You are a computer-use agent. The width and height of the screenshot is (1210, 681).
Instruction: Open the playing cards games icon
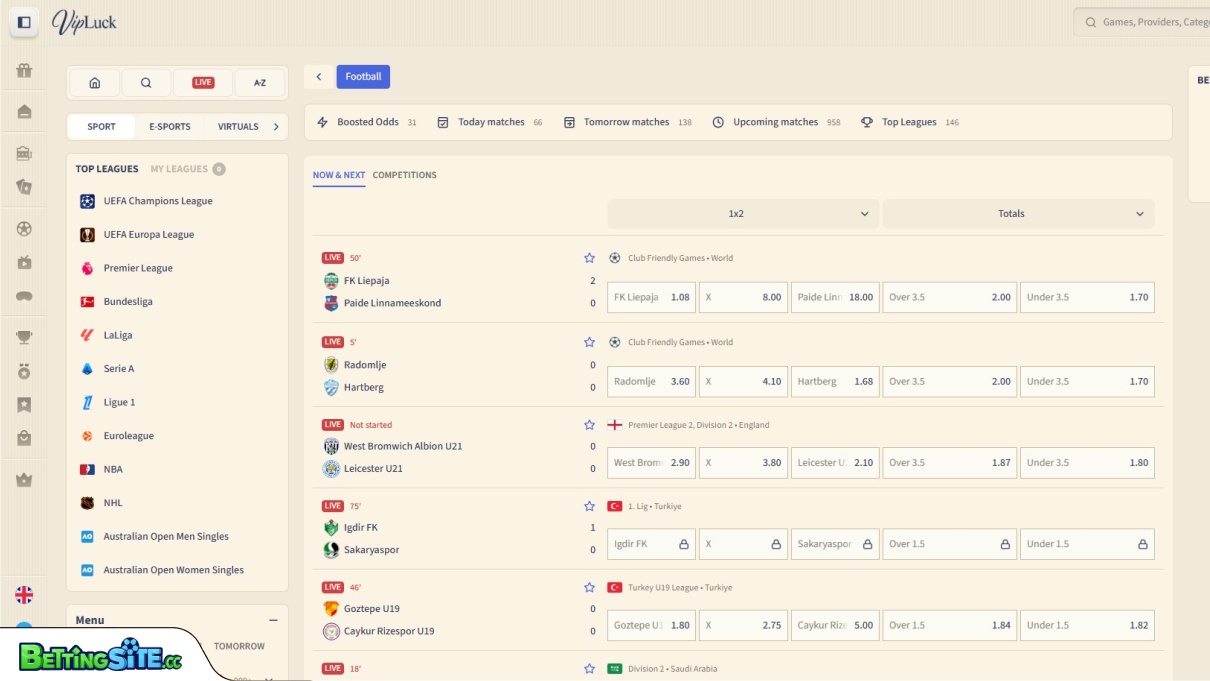coord(24,187)
